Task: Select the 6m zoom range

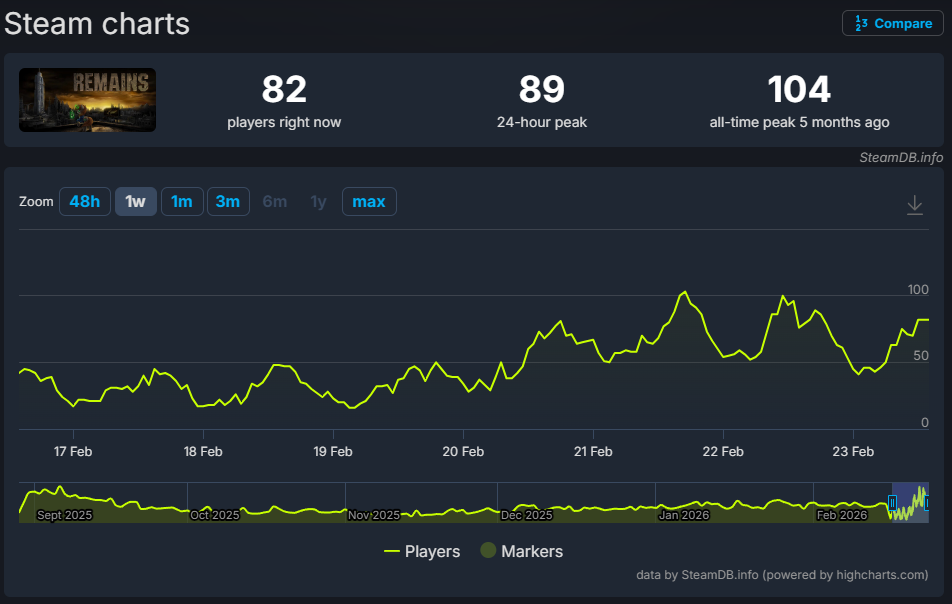Action: [x=274, y=202]
